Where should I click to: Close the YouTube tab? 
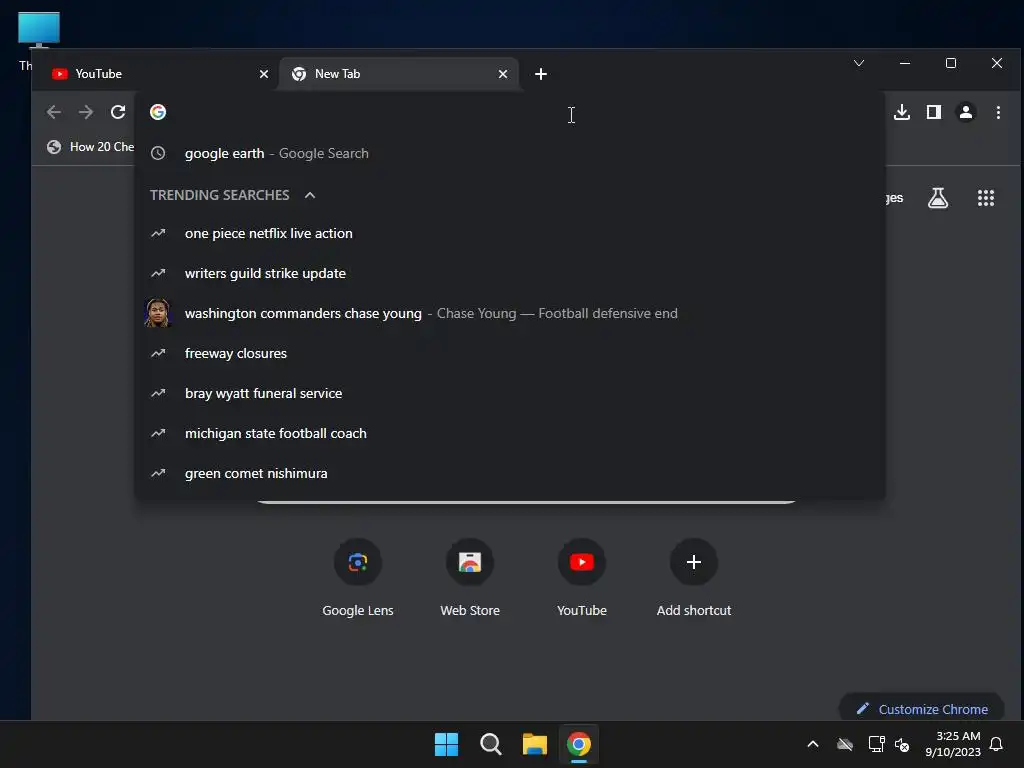264,74
